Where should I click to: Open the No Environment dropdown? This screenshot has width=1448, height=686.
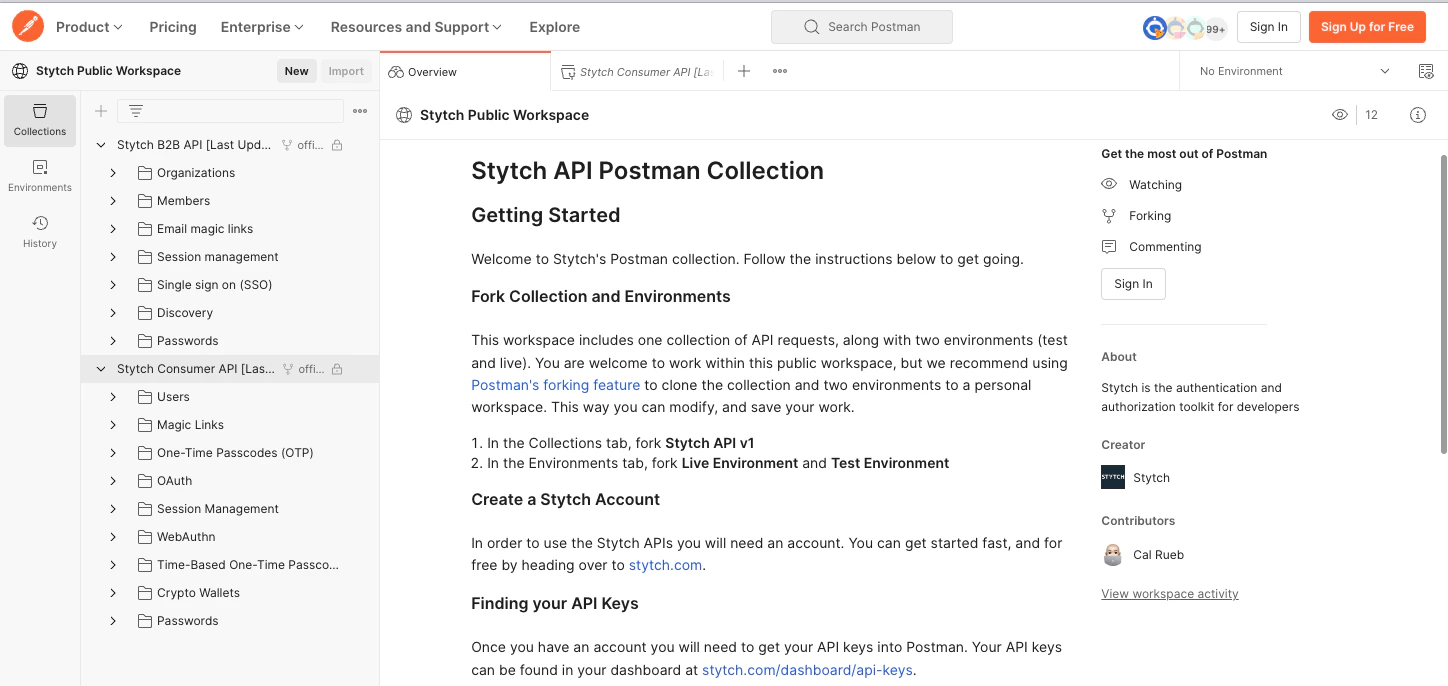pyautogui.click(x=1294, y=71)
